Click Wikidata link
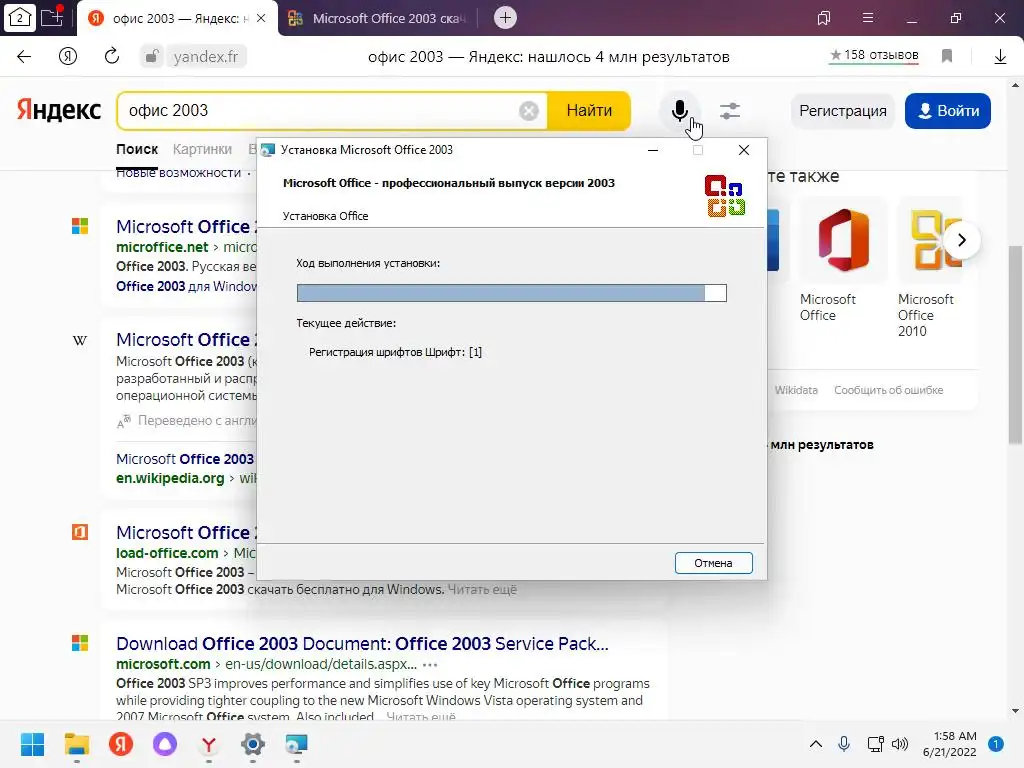The image size is (1024, 768). [x=796, y=390]
